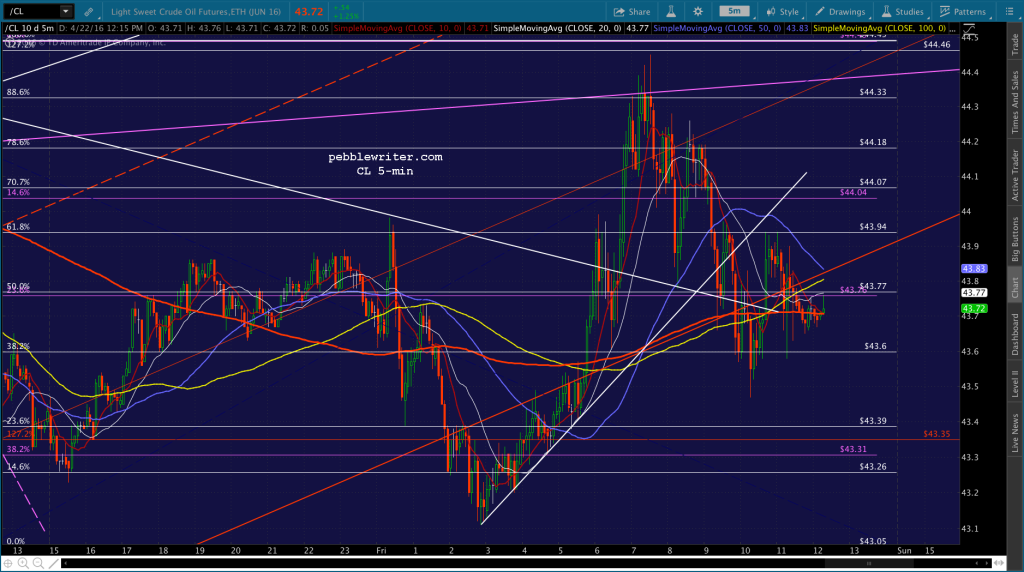Click the symbol link clip icon
Viewport: 1024px width, 572px height.
(x=88, y=12)
